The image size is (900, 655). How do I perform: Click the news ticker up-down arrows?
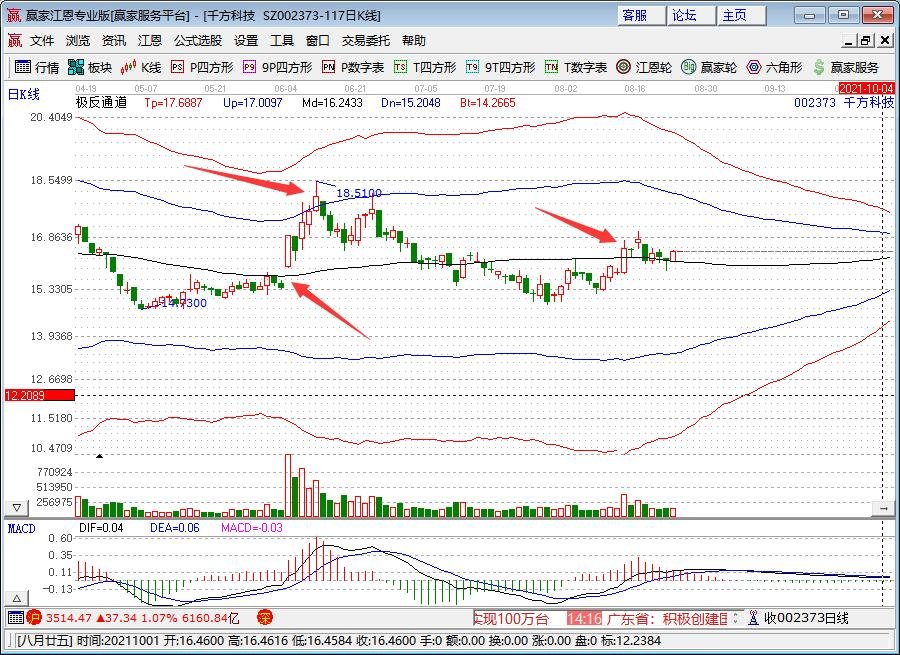click(x=736, y=618)
